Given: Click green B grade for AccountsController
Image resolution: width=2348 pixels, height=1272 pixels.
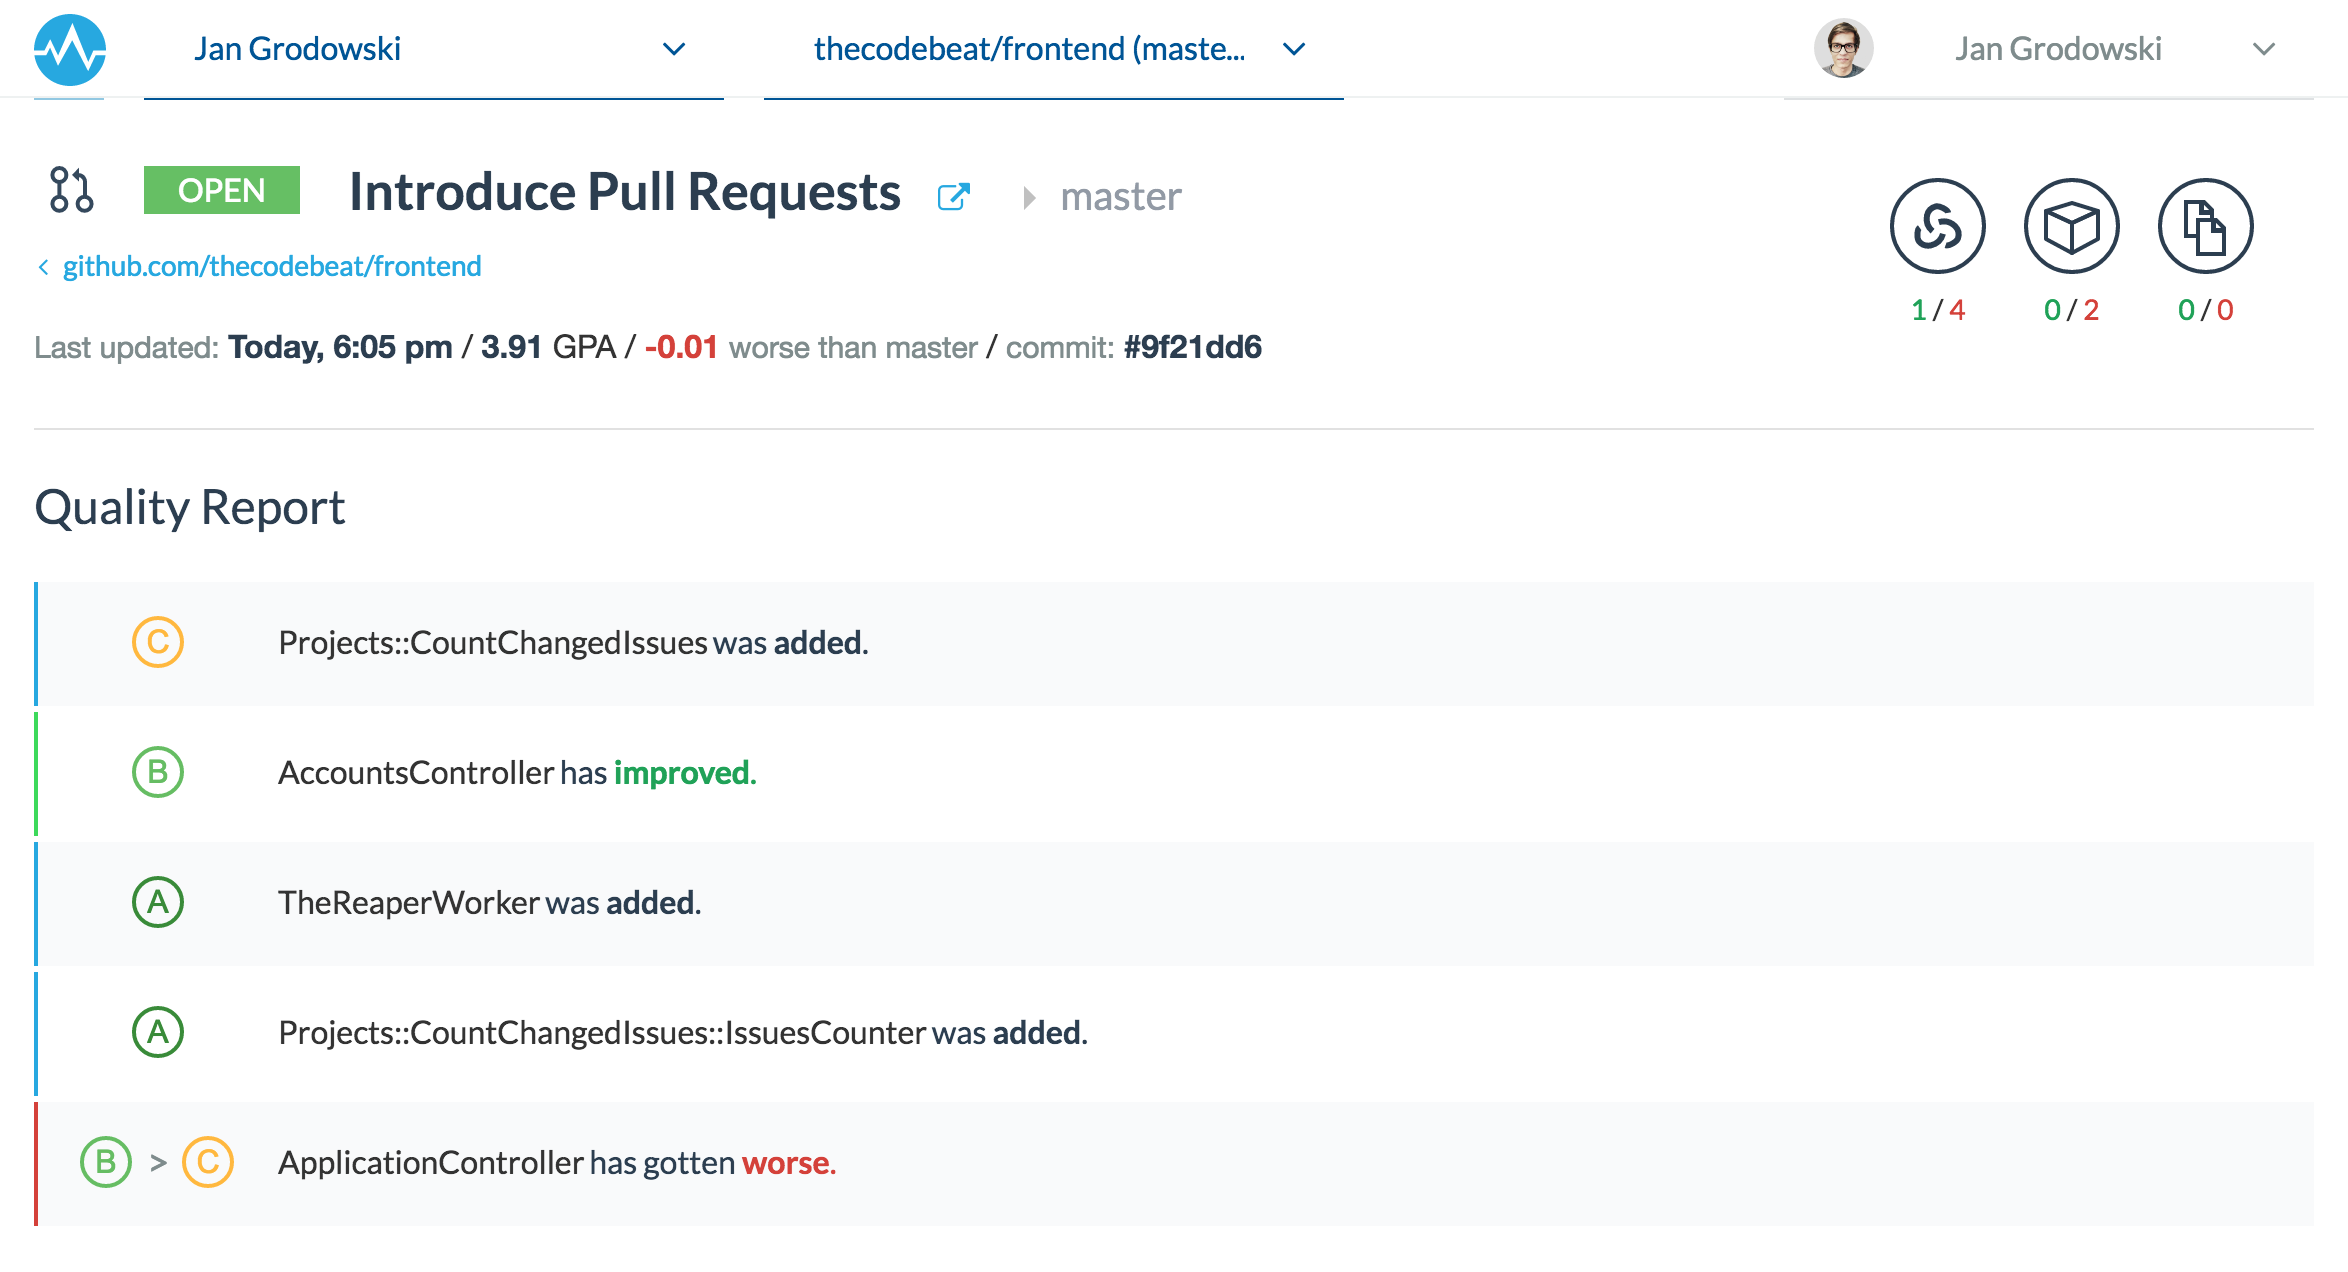Looking at the screenshot, I should point(158,772).
